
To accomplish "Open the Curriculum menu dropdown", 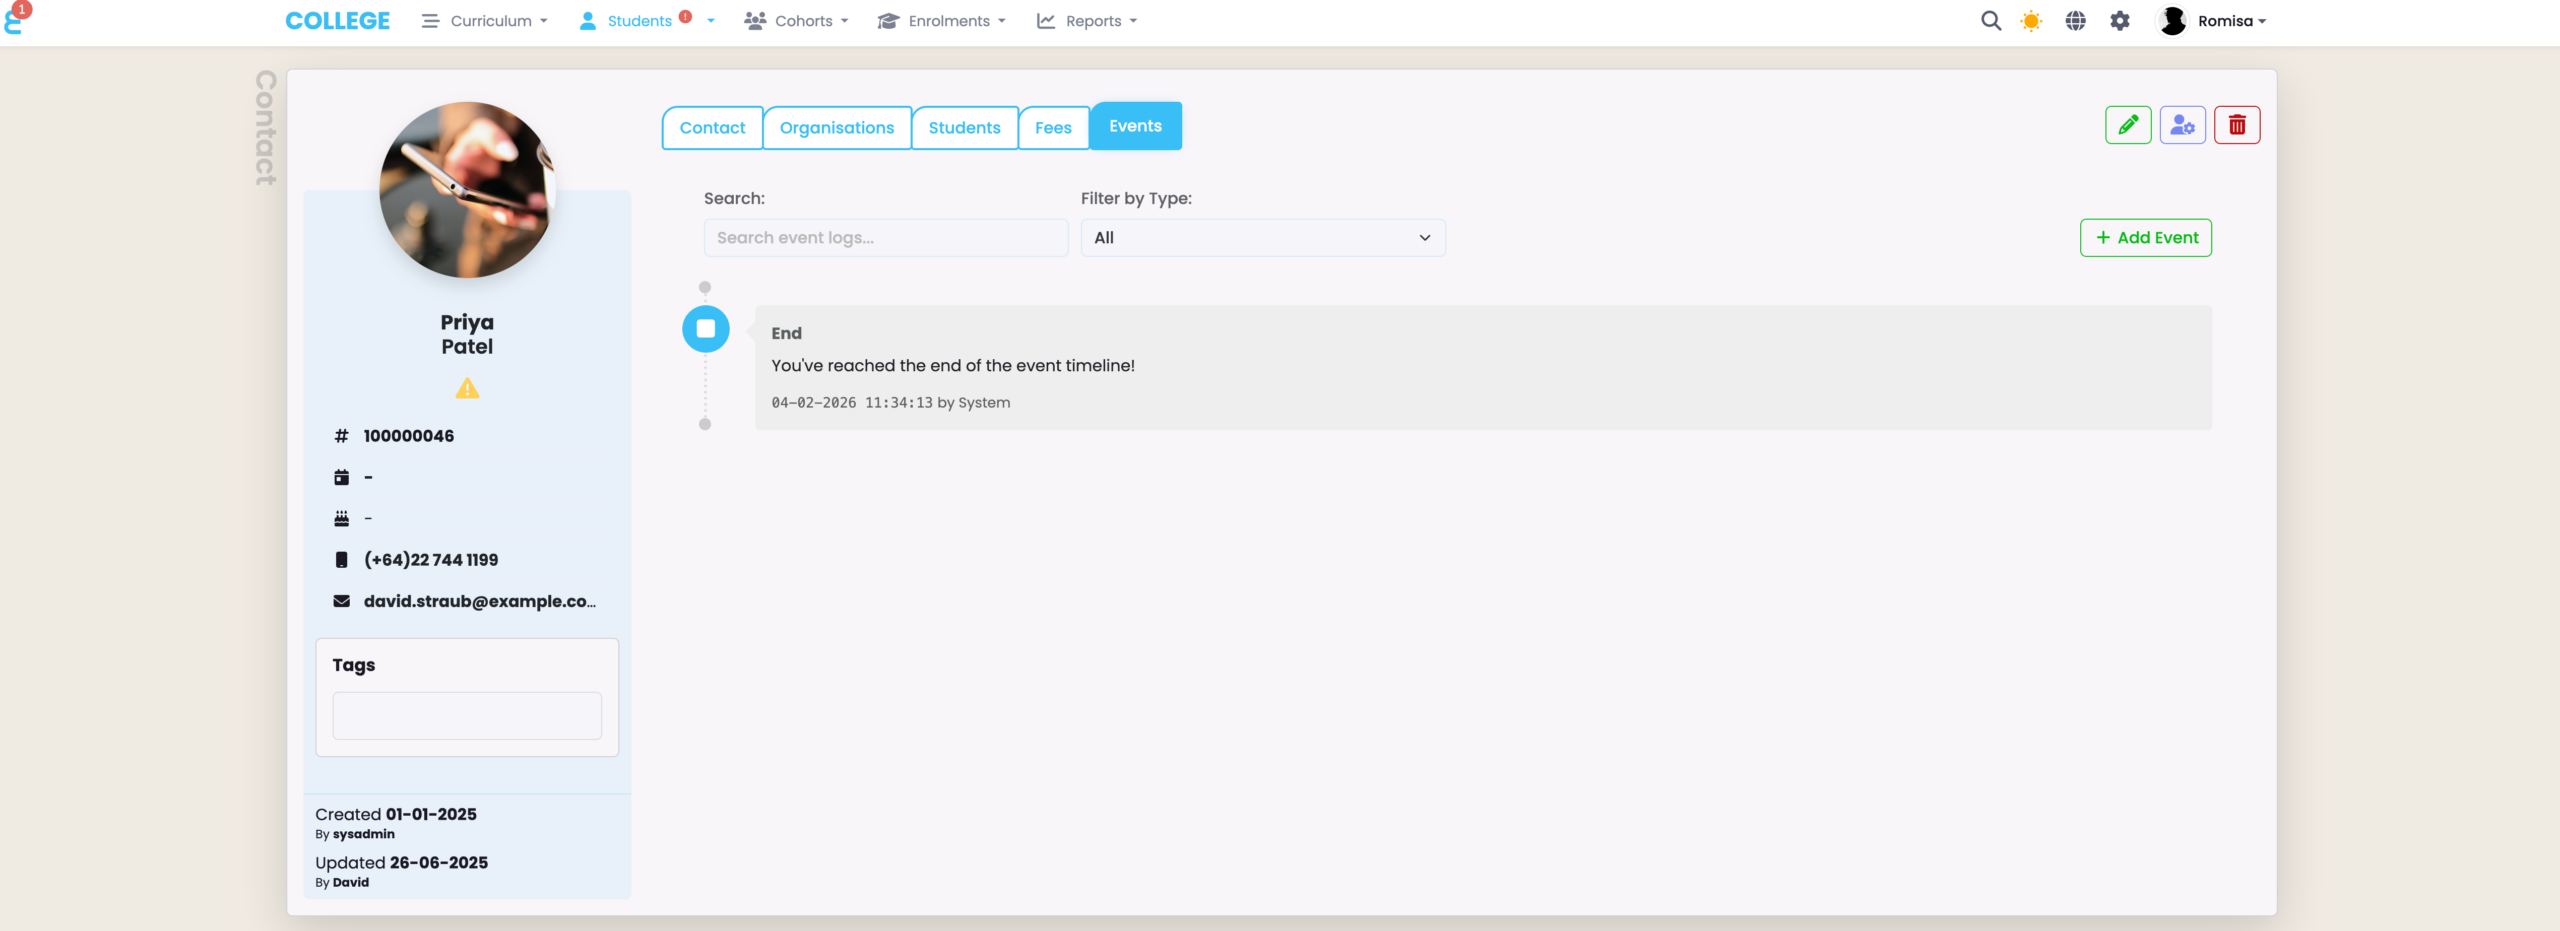I will pos(485,21).
